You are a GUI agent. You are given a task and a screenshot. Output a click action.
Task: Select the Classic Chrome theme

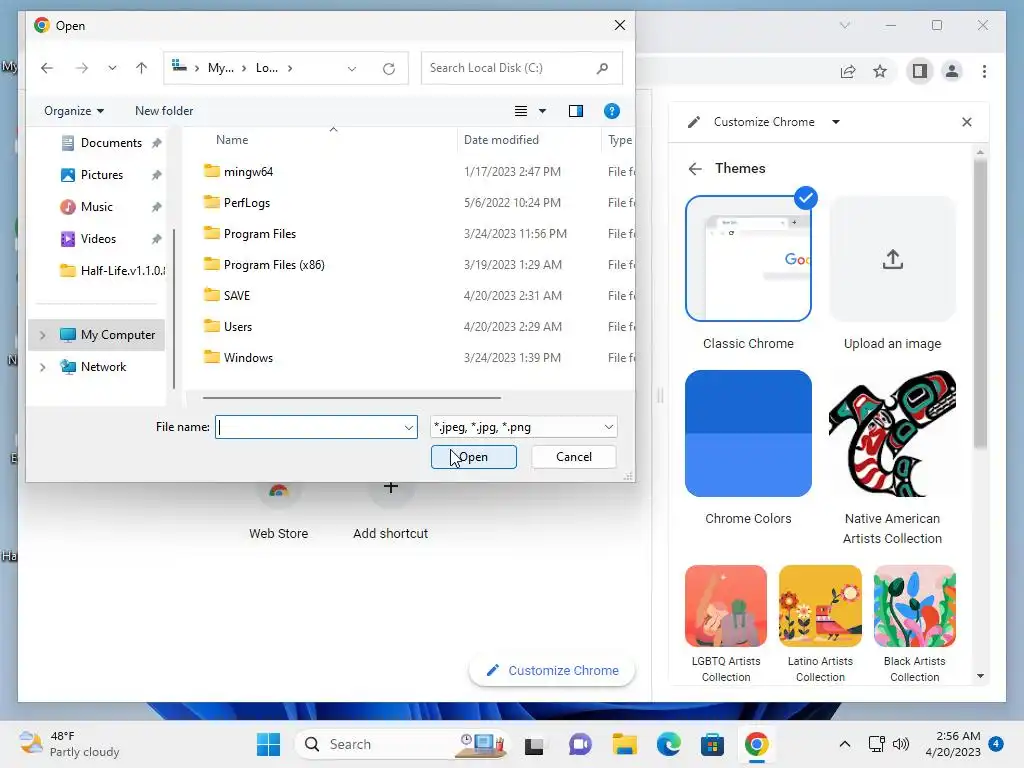tap(748, 259)
